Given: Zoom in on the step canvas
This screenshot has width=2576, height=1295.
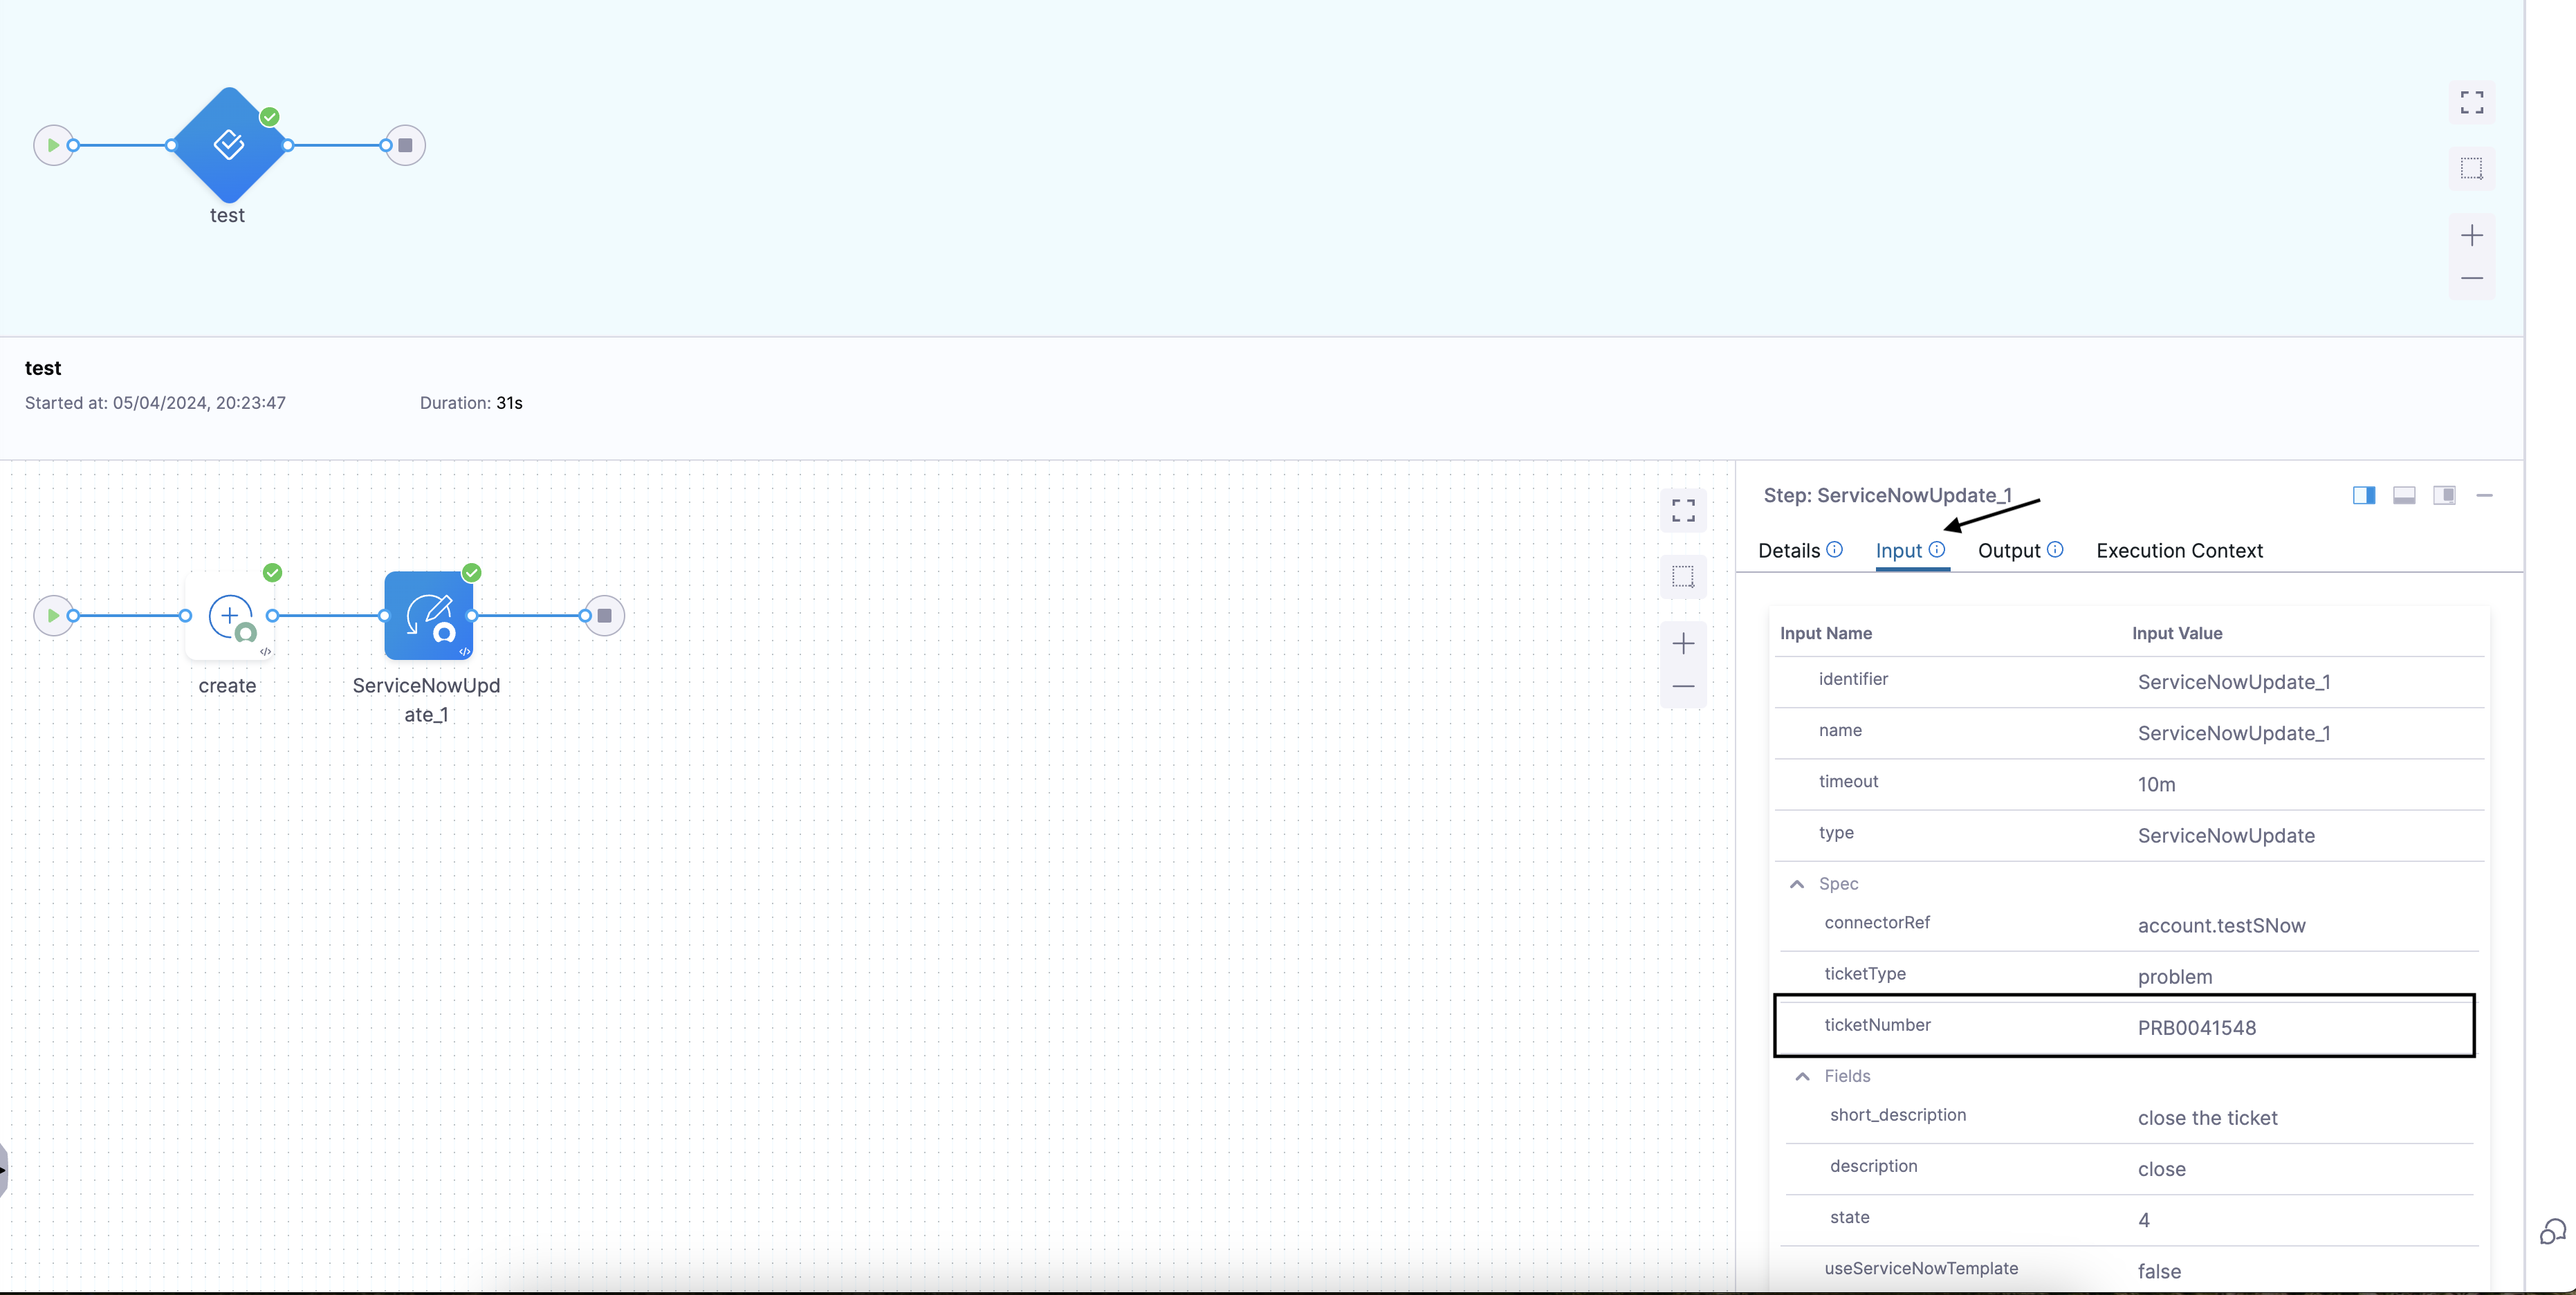Looking at the screenshot, I should [x=1683, y=644].
